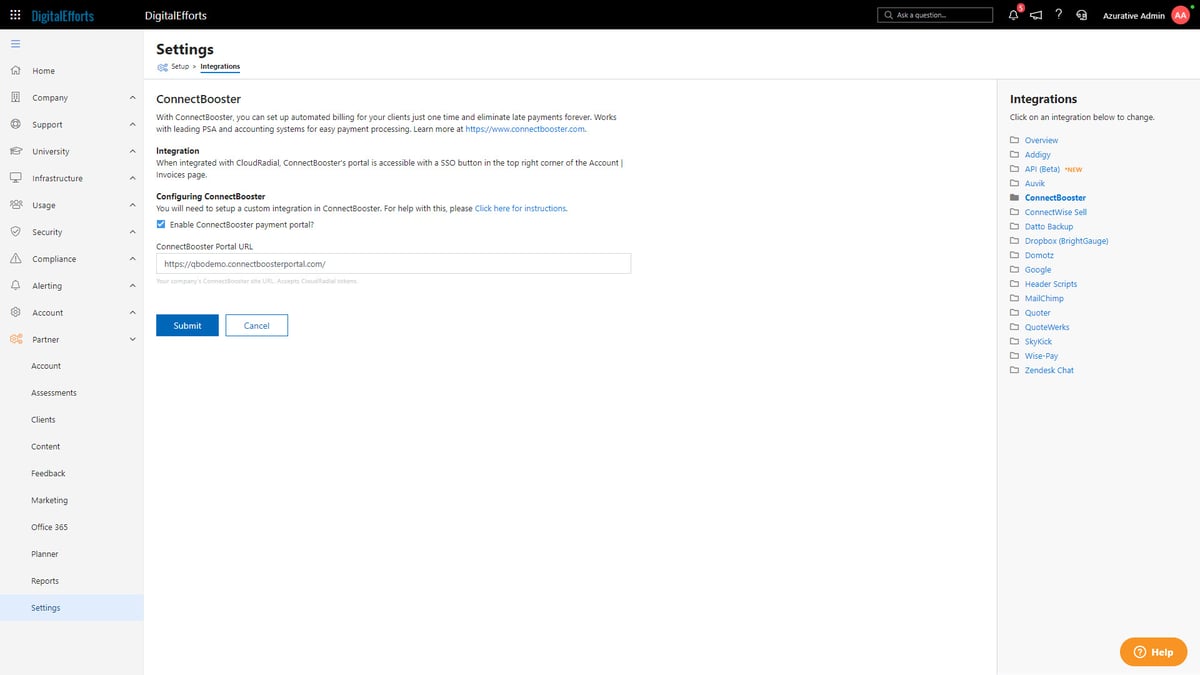Open Partner Assessments menu item

[54, 393]
